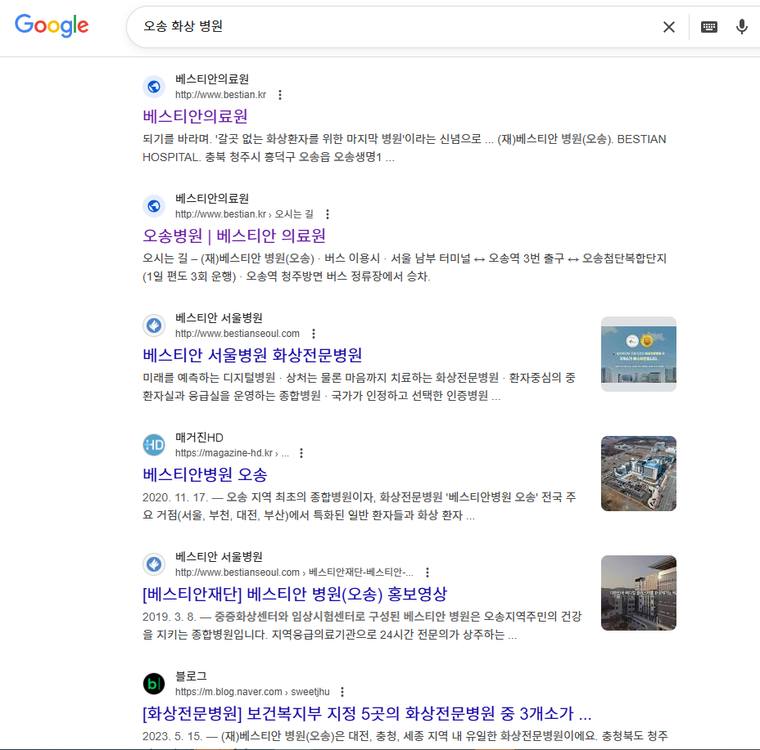Click the 매거진HD site name

[199, 437]
